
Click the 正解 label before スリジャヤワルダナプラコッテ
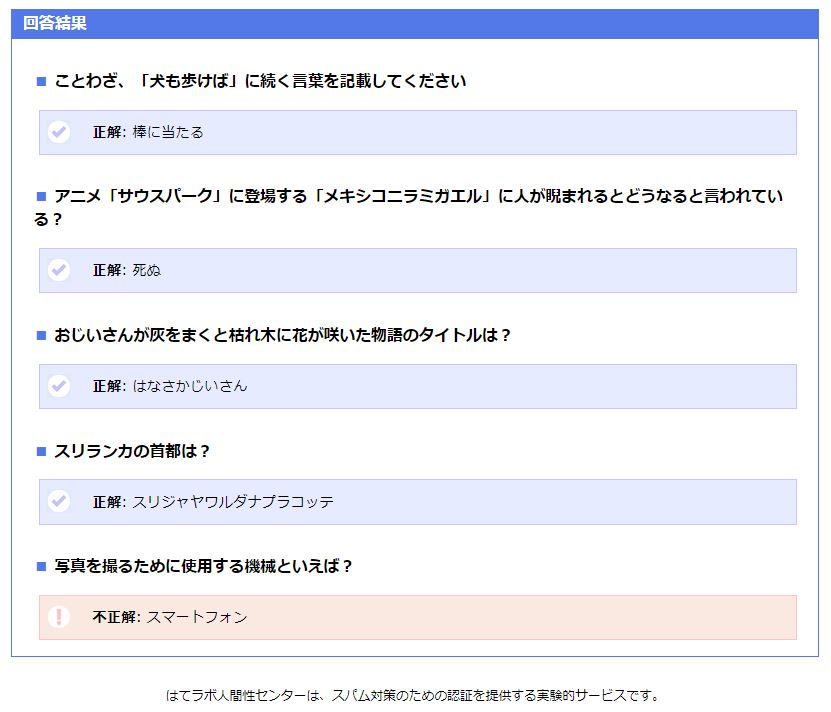[108, 502]
